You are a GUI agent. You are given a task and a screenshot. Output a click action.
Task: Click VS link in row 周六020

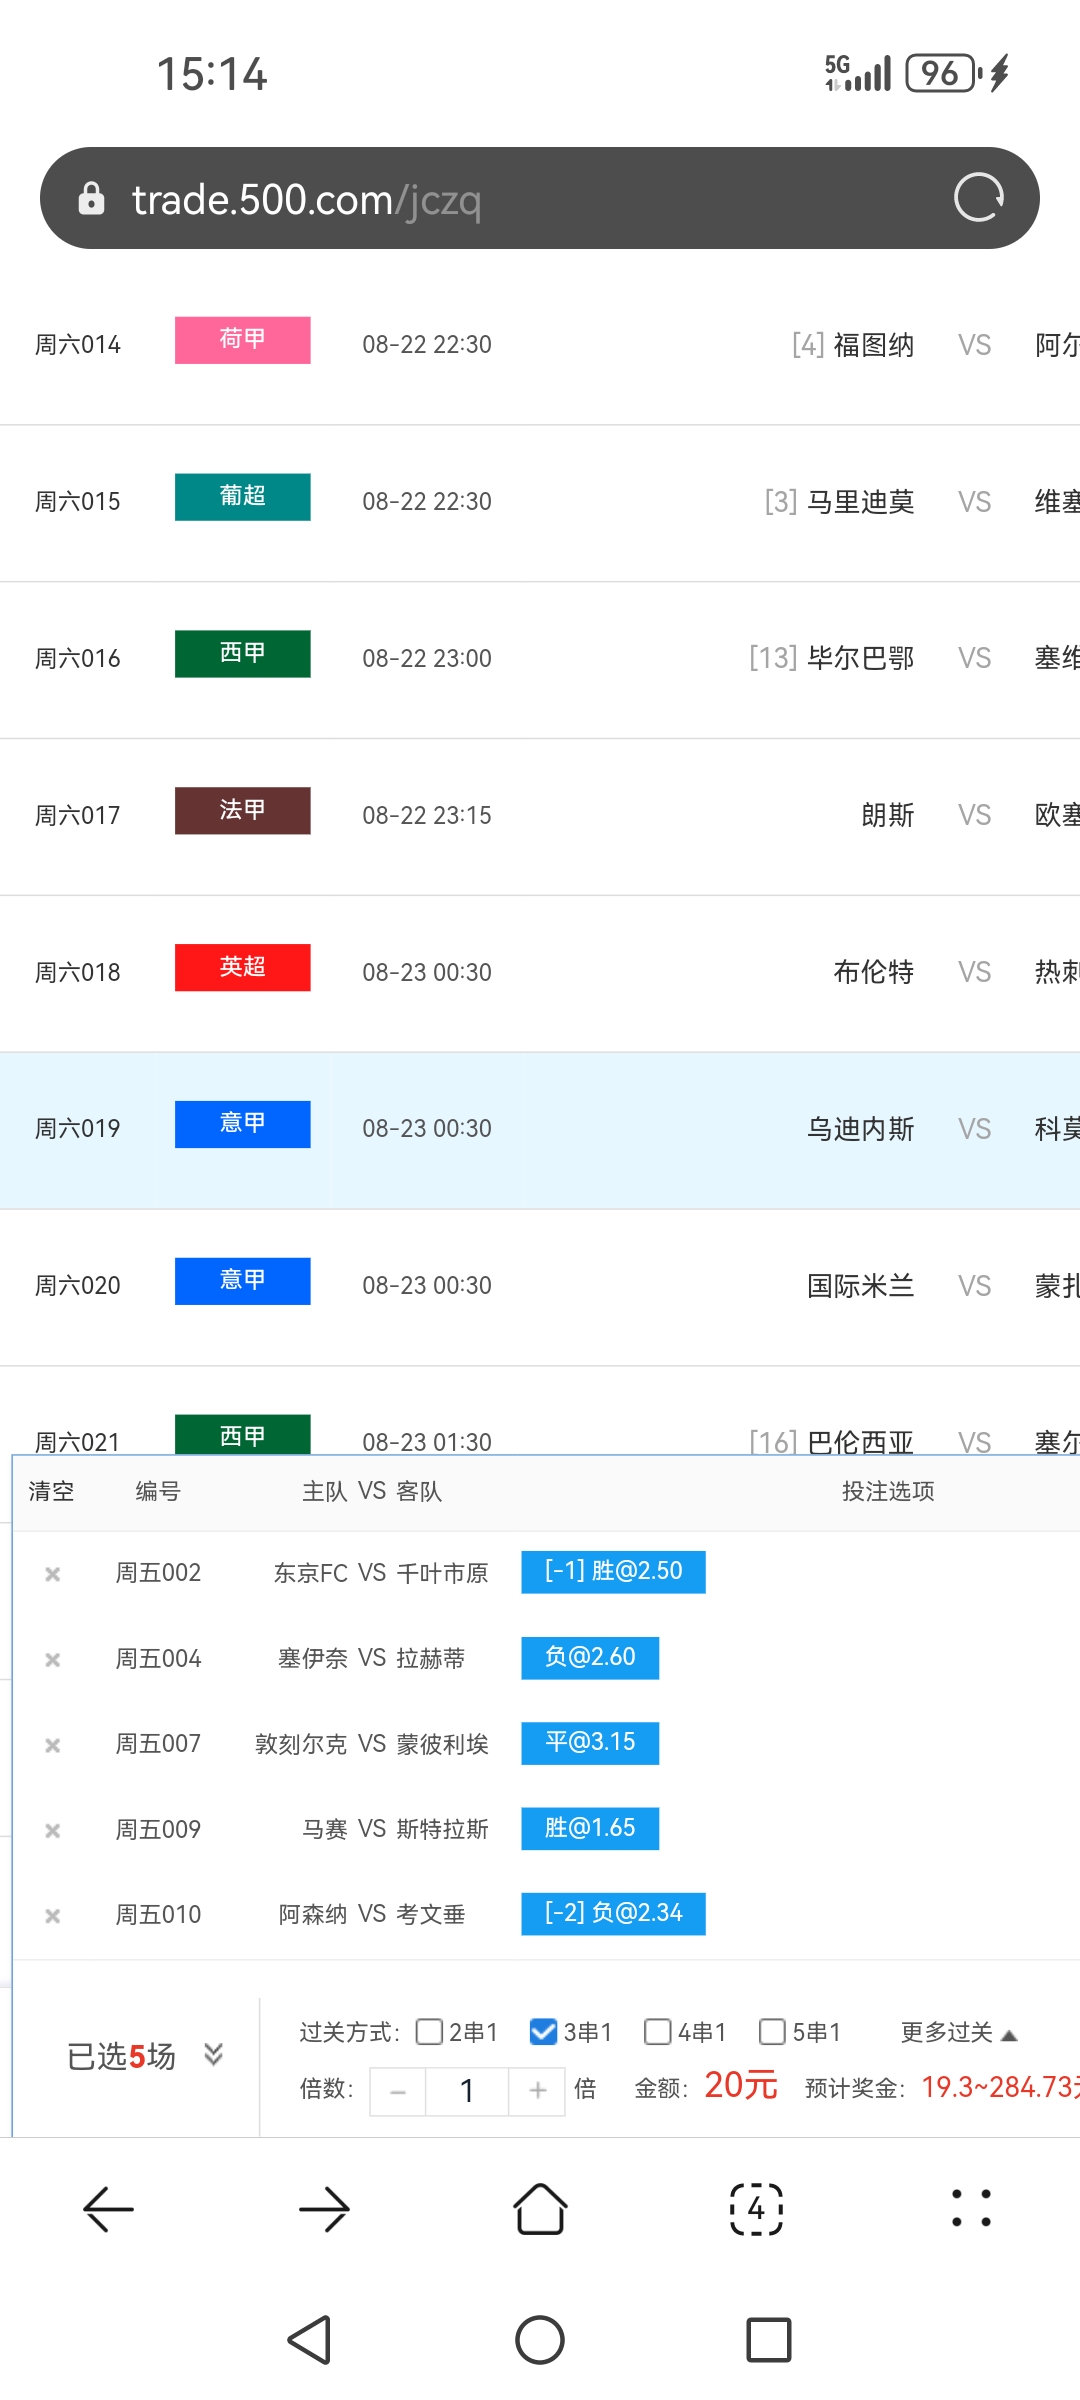coord(975,1286)
